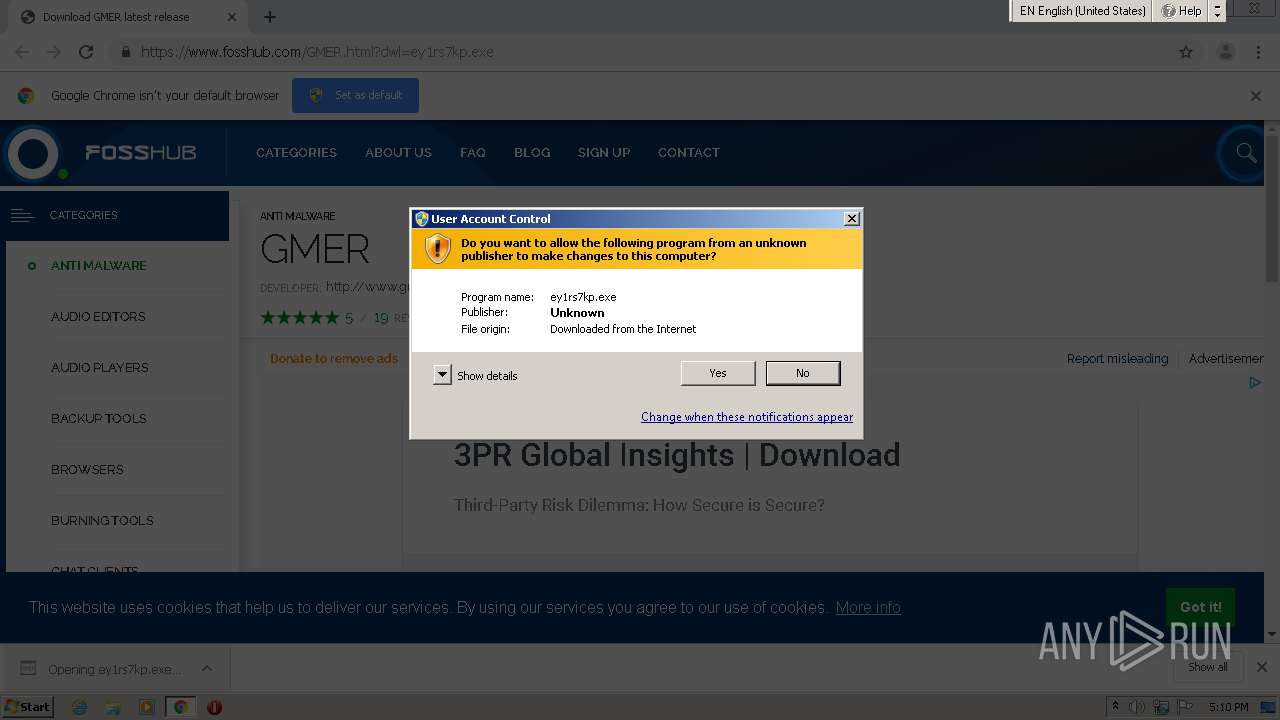Open the ey1rs7kp.exe download item chevron
This screenshot has width=1280, height=720.
[x=207, y=669]
